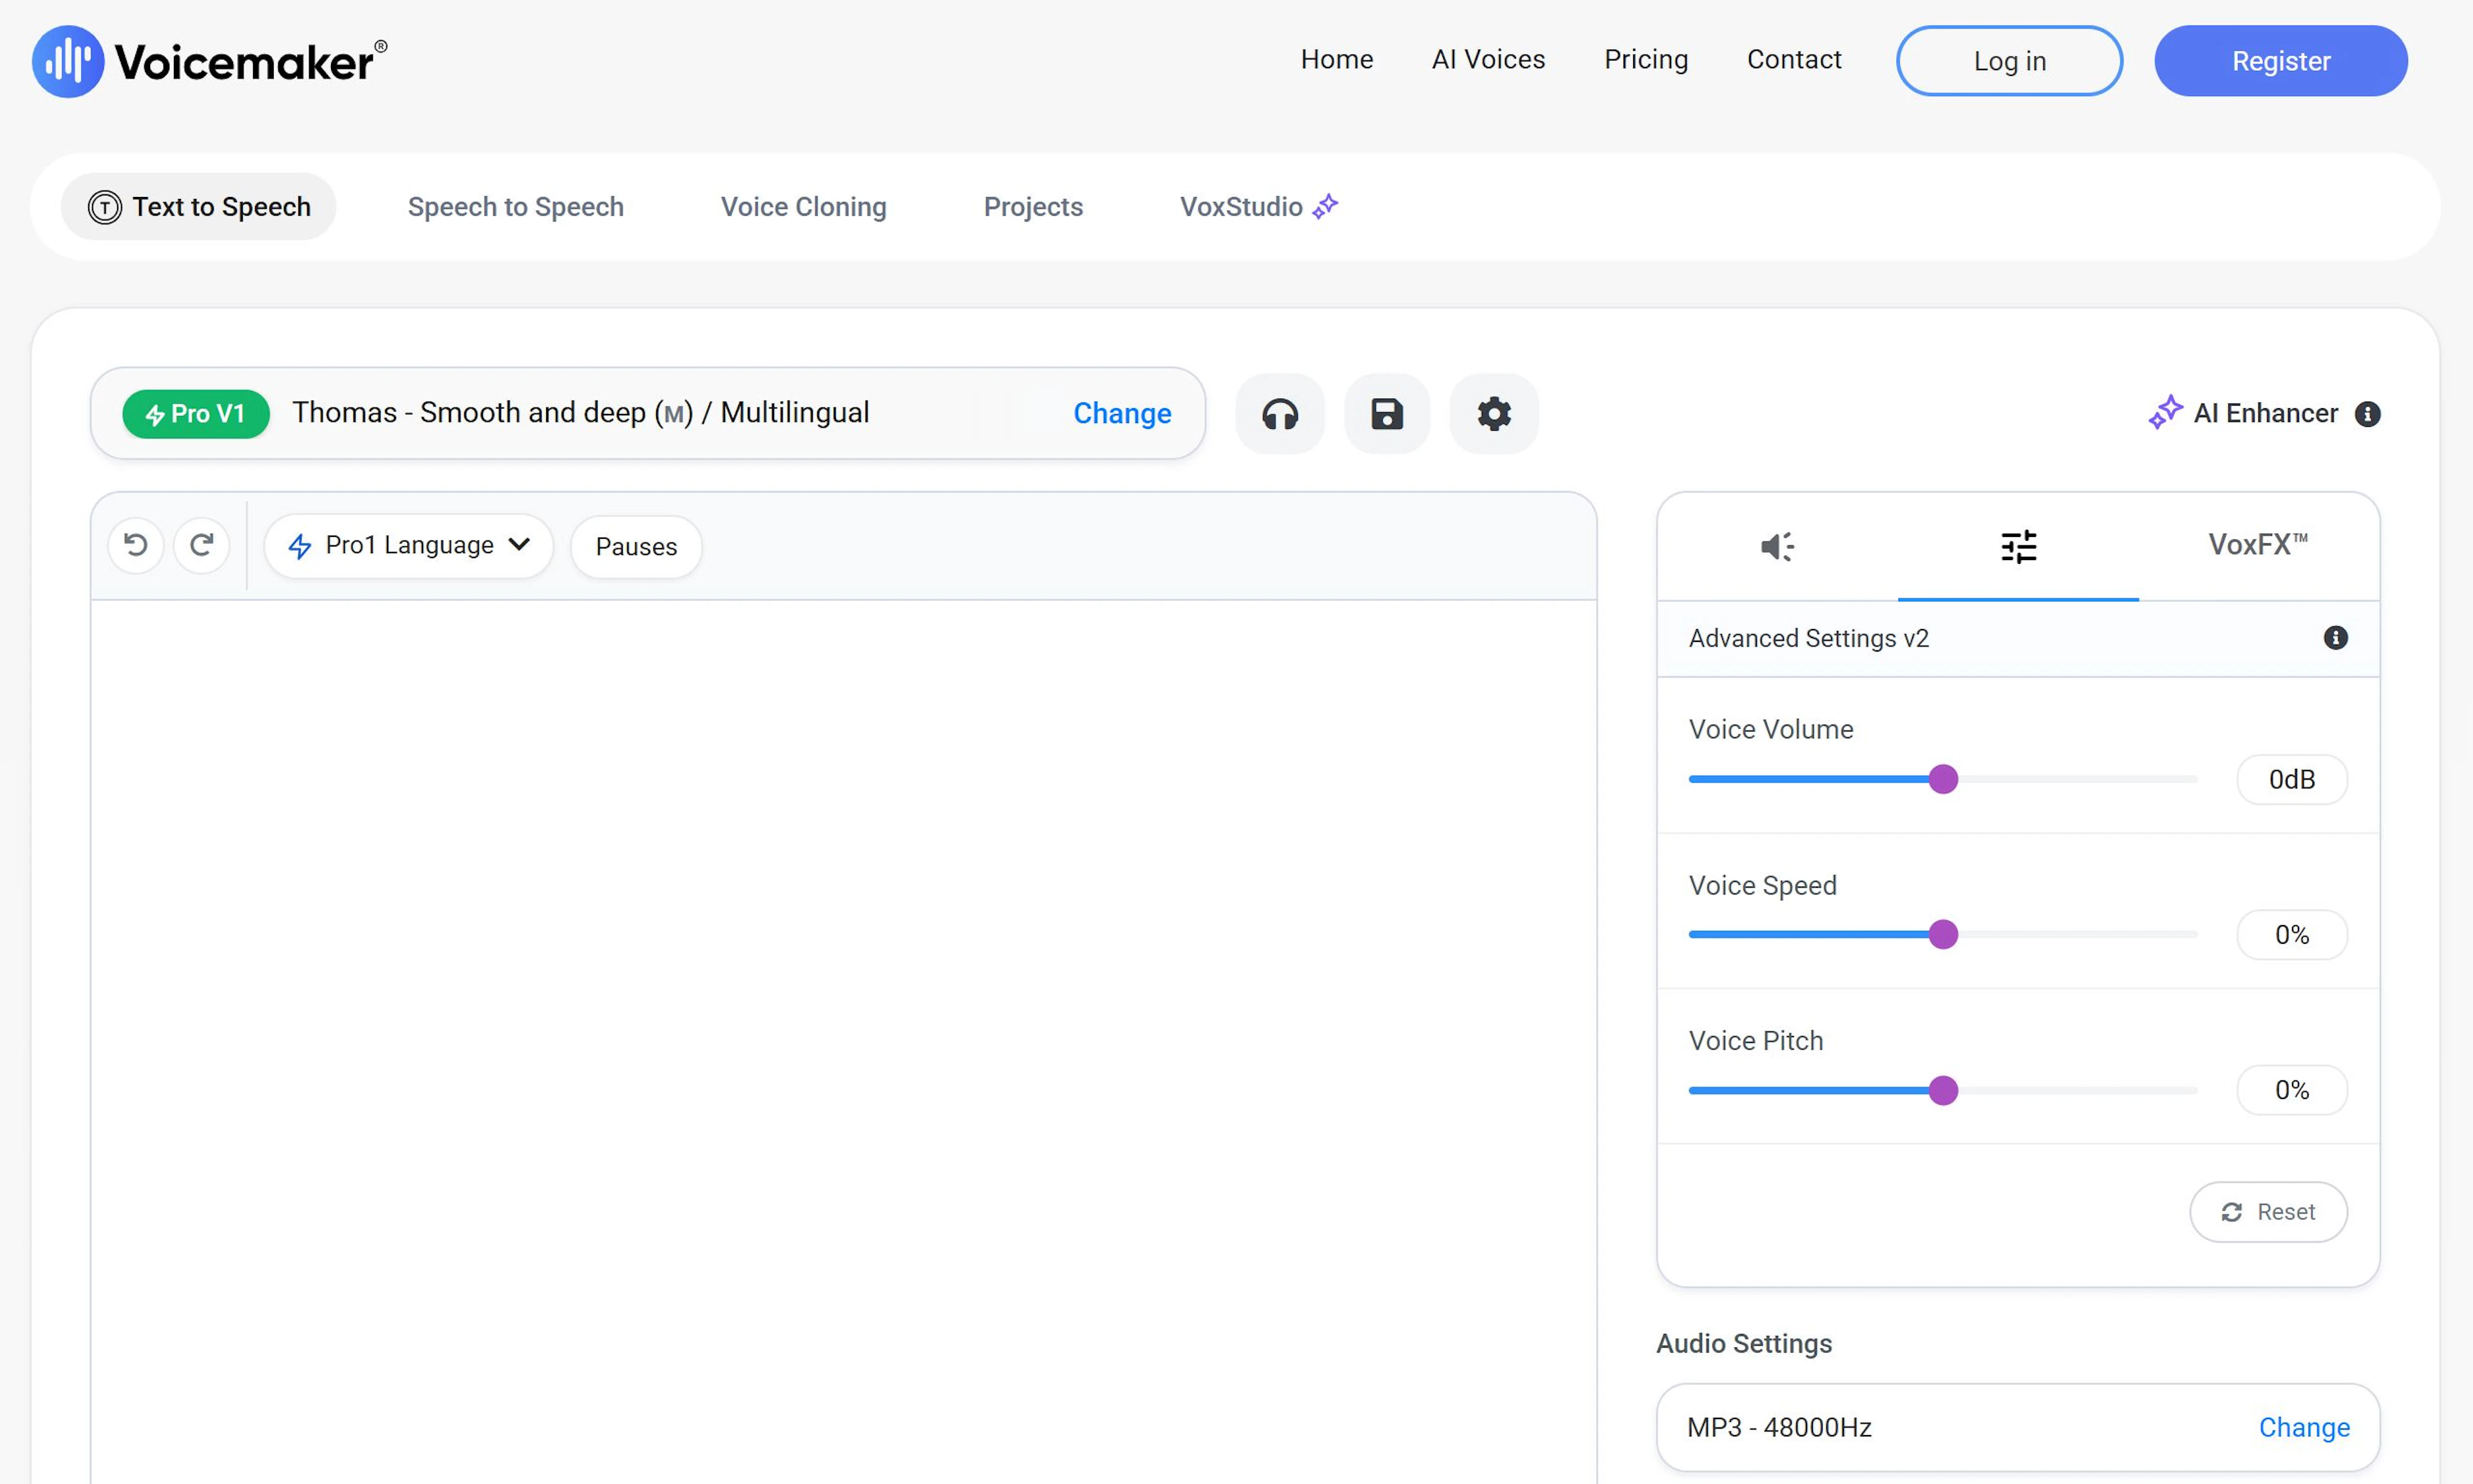Screen dimensions: 2473x1484
Task: Change the Thomas voice selection
Action: pyautogui.click(x=1121, y=414)
